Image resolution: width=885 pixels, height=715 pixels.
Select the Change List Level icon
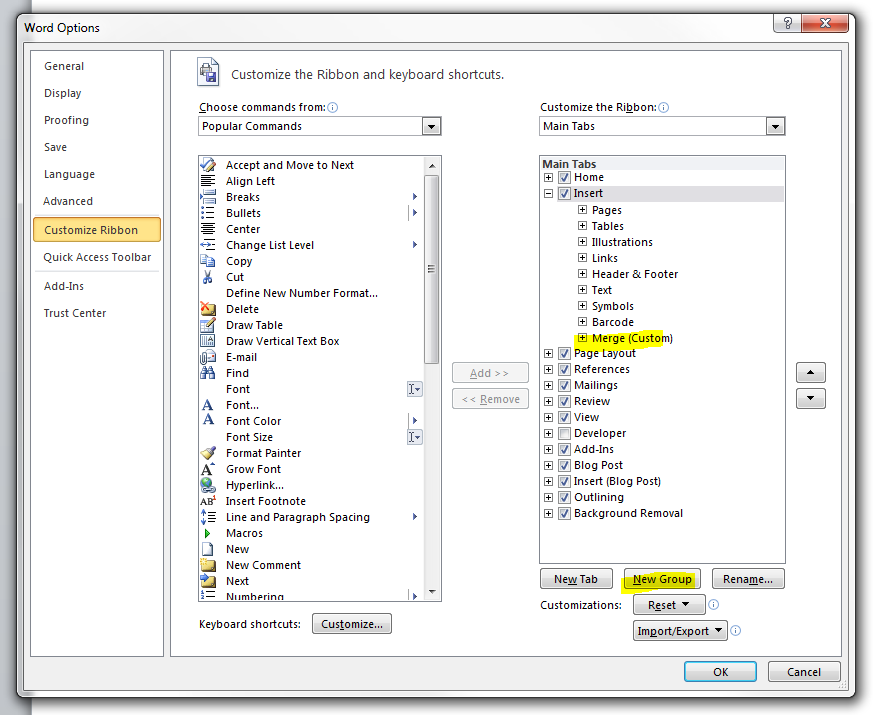coord(208,245)
